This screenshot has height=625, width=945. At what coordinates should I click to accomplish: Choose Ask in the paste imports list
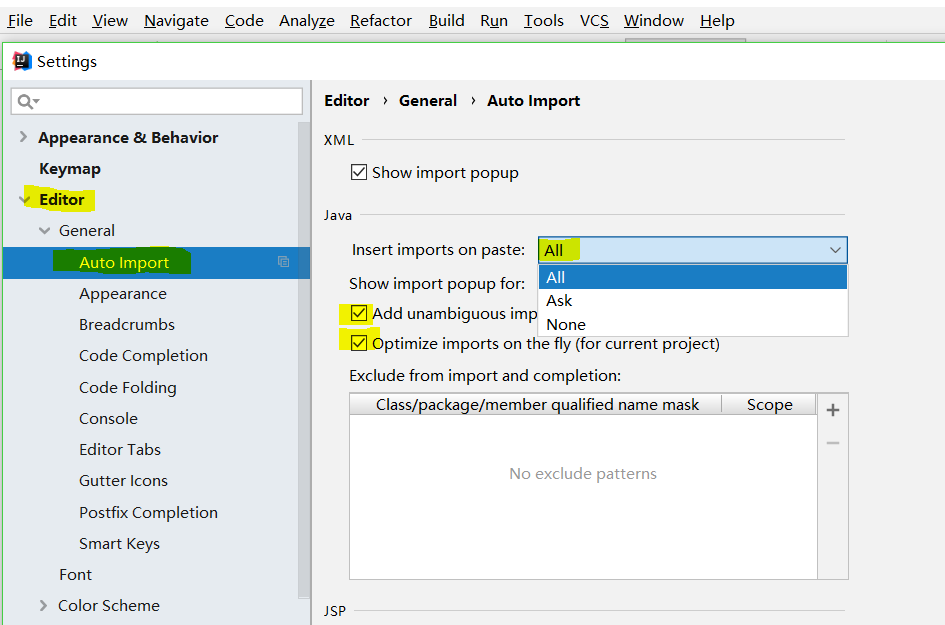pos(692,301)
